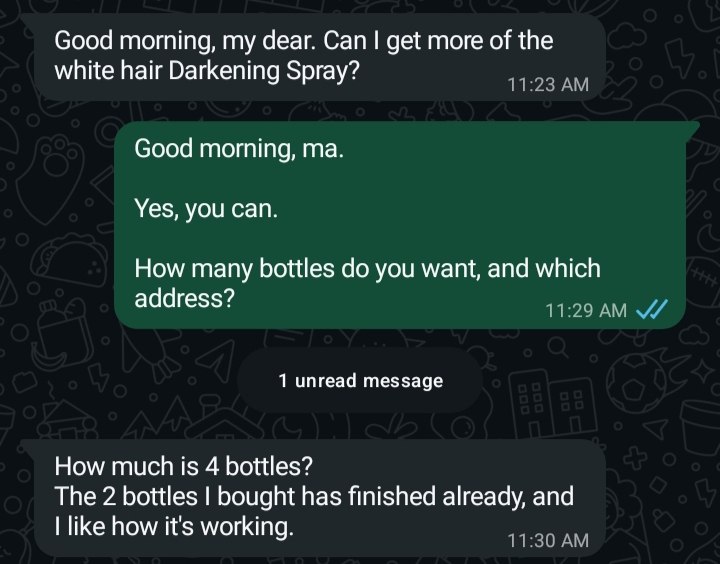This screenshot has width=720, height=564.
Task: Click "I like how it's working." text
Action: (174, 527)
